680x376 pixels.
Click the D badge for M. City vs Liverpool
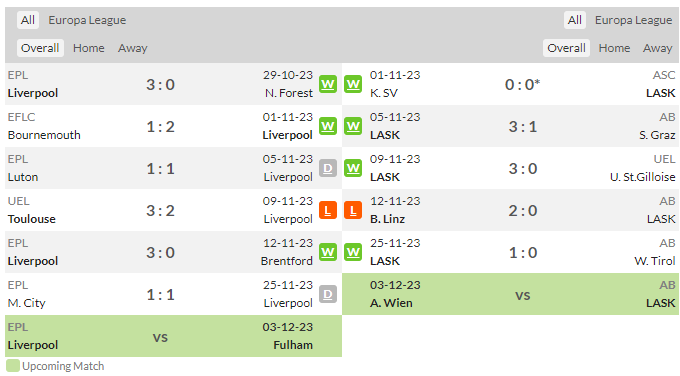[x=328, y=294]
